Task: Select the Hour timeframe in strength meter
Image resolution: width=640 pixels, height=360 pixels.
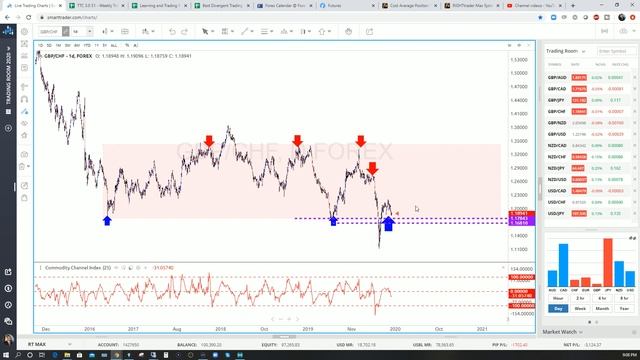Action: (558, 298)
